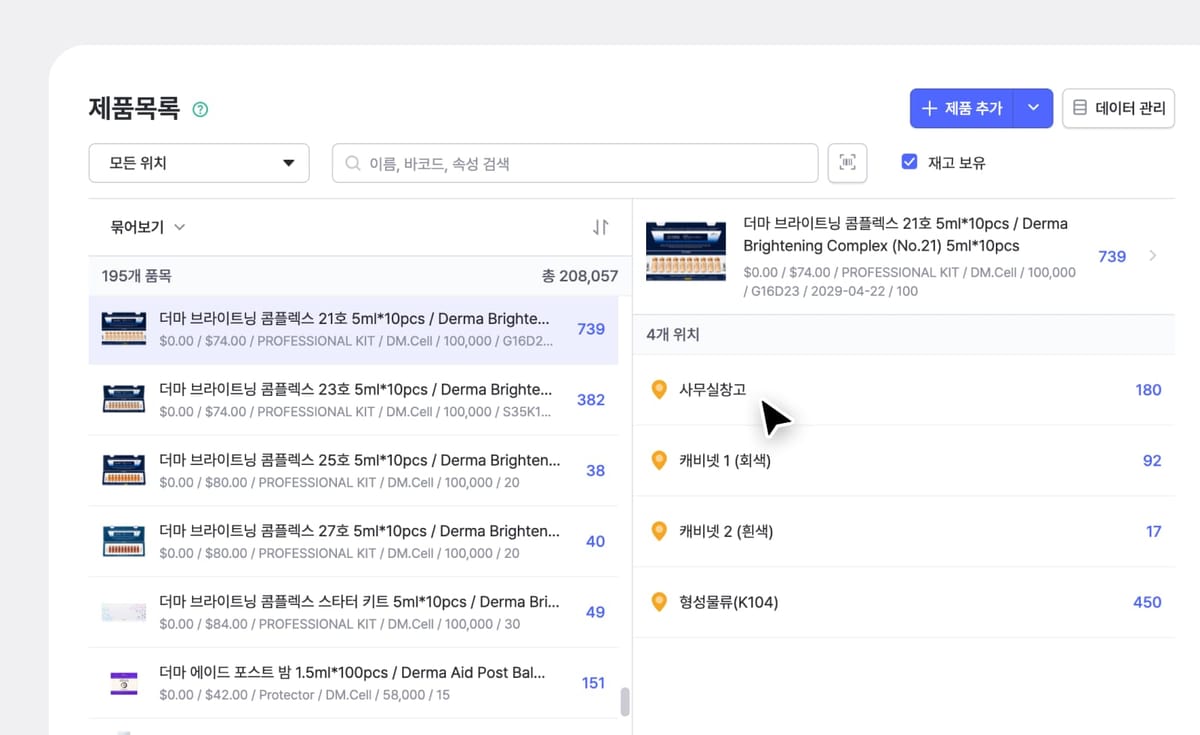This screenshot has height=735, width=1200.
Task: Click quantity 180 for 사무실창고
Action: (1148, 390)
